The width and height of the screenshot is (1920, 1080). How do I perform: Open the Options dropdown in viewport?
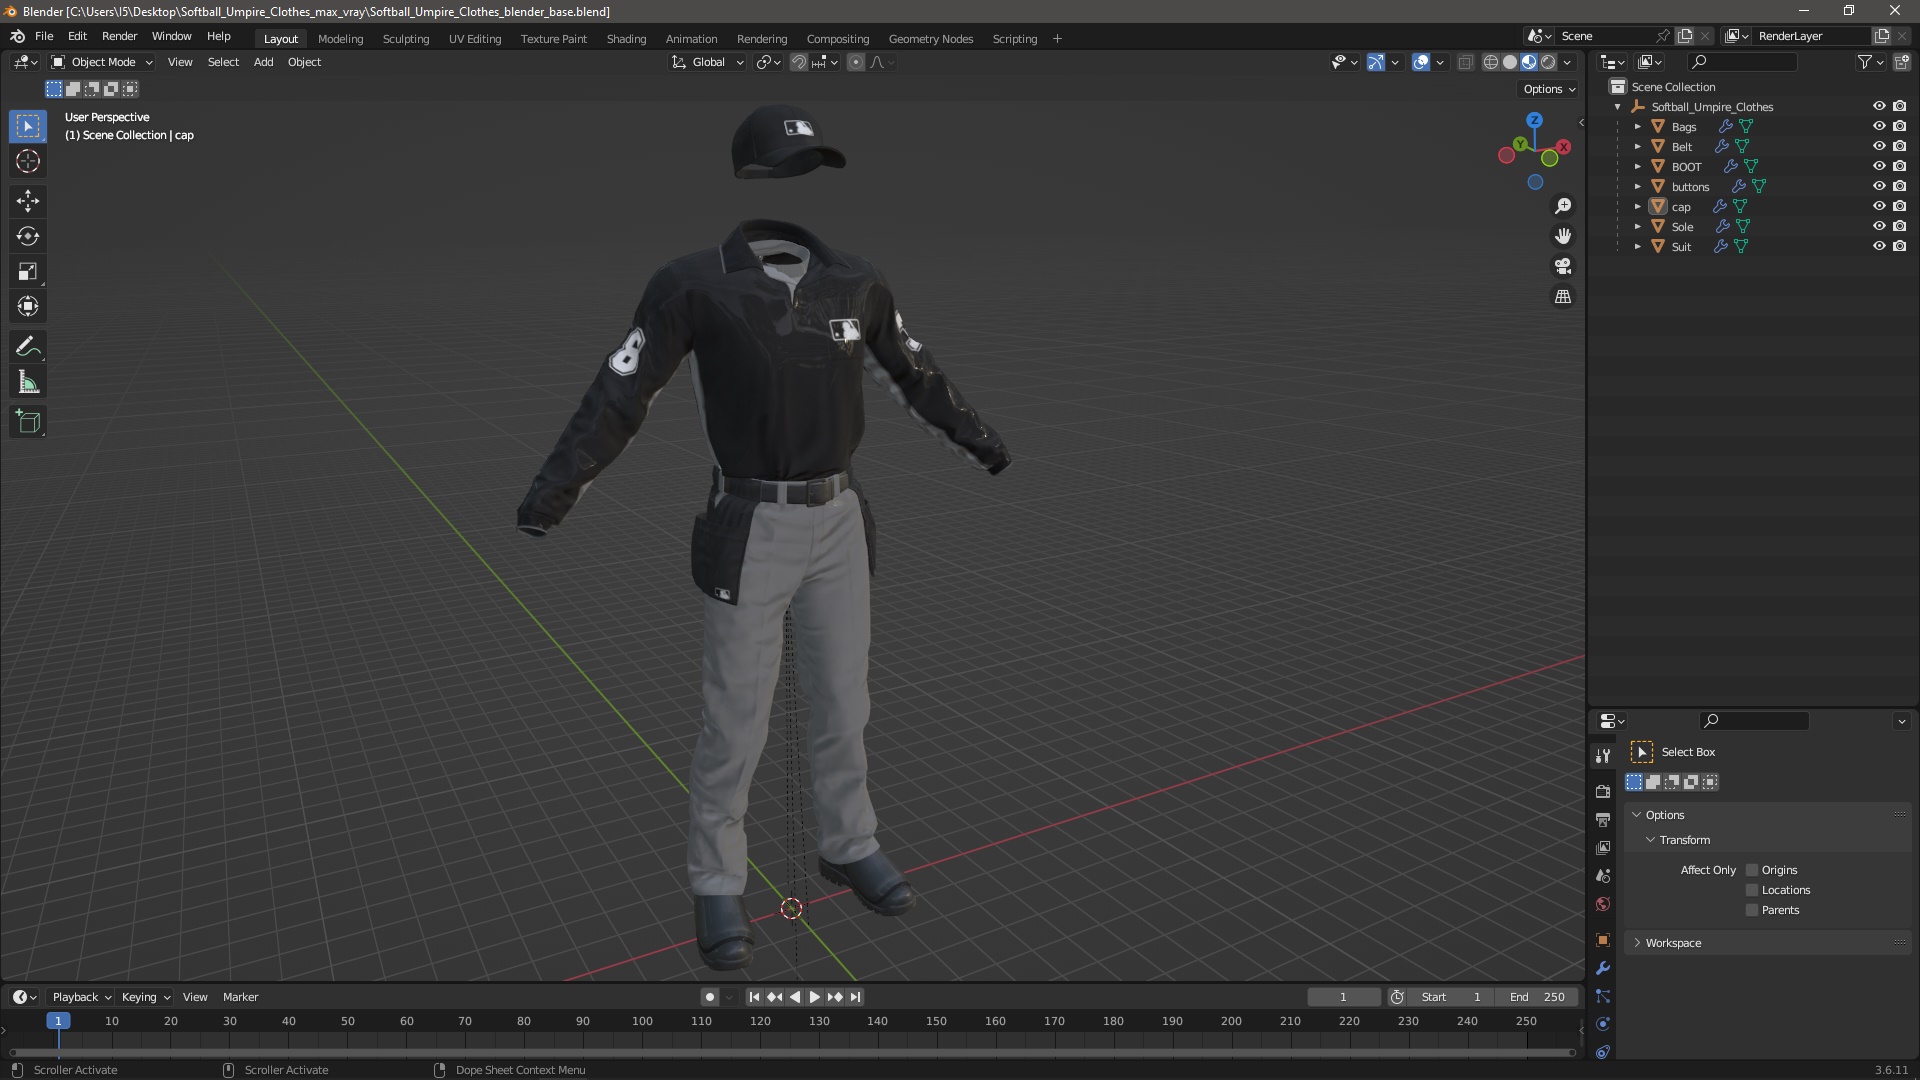pyautogui.click(x=1549, y=89)
